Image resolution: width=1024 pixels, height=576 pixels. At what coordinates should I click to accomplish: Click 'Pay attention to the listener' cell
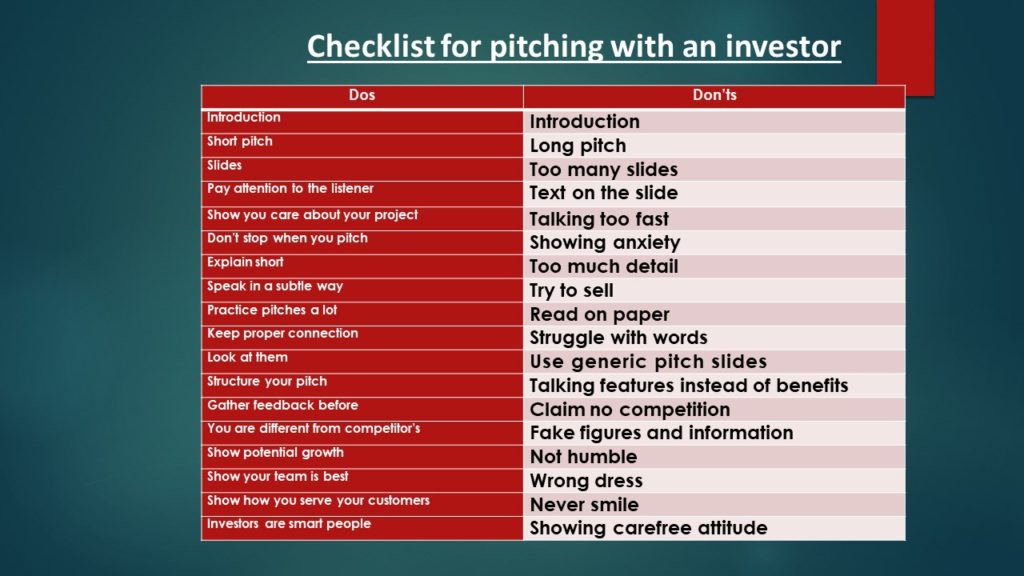coord(362,190)
